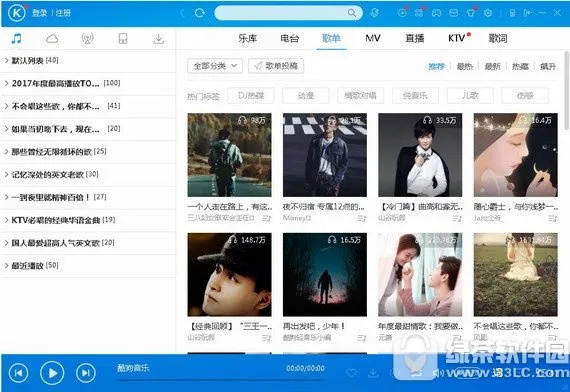
Task: Select the 纯音乐 tag
Action: 415,96
